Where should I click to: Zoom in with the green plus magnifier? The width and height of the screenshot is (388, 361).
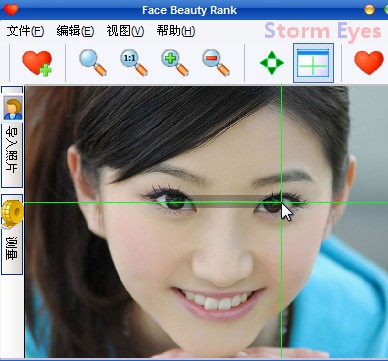tap(175, 63)
